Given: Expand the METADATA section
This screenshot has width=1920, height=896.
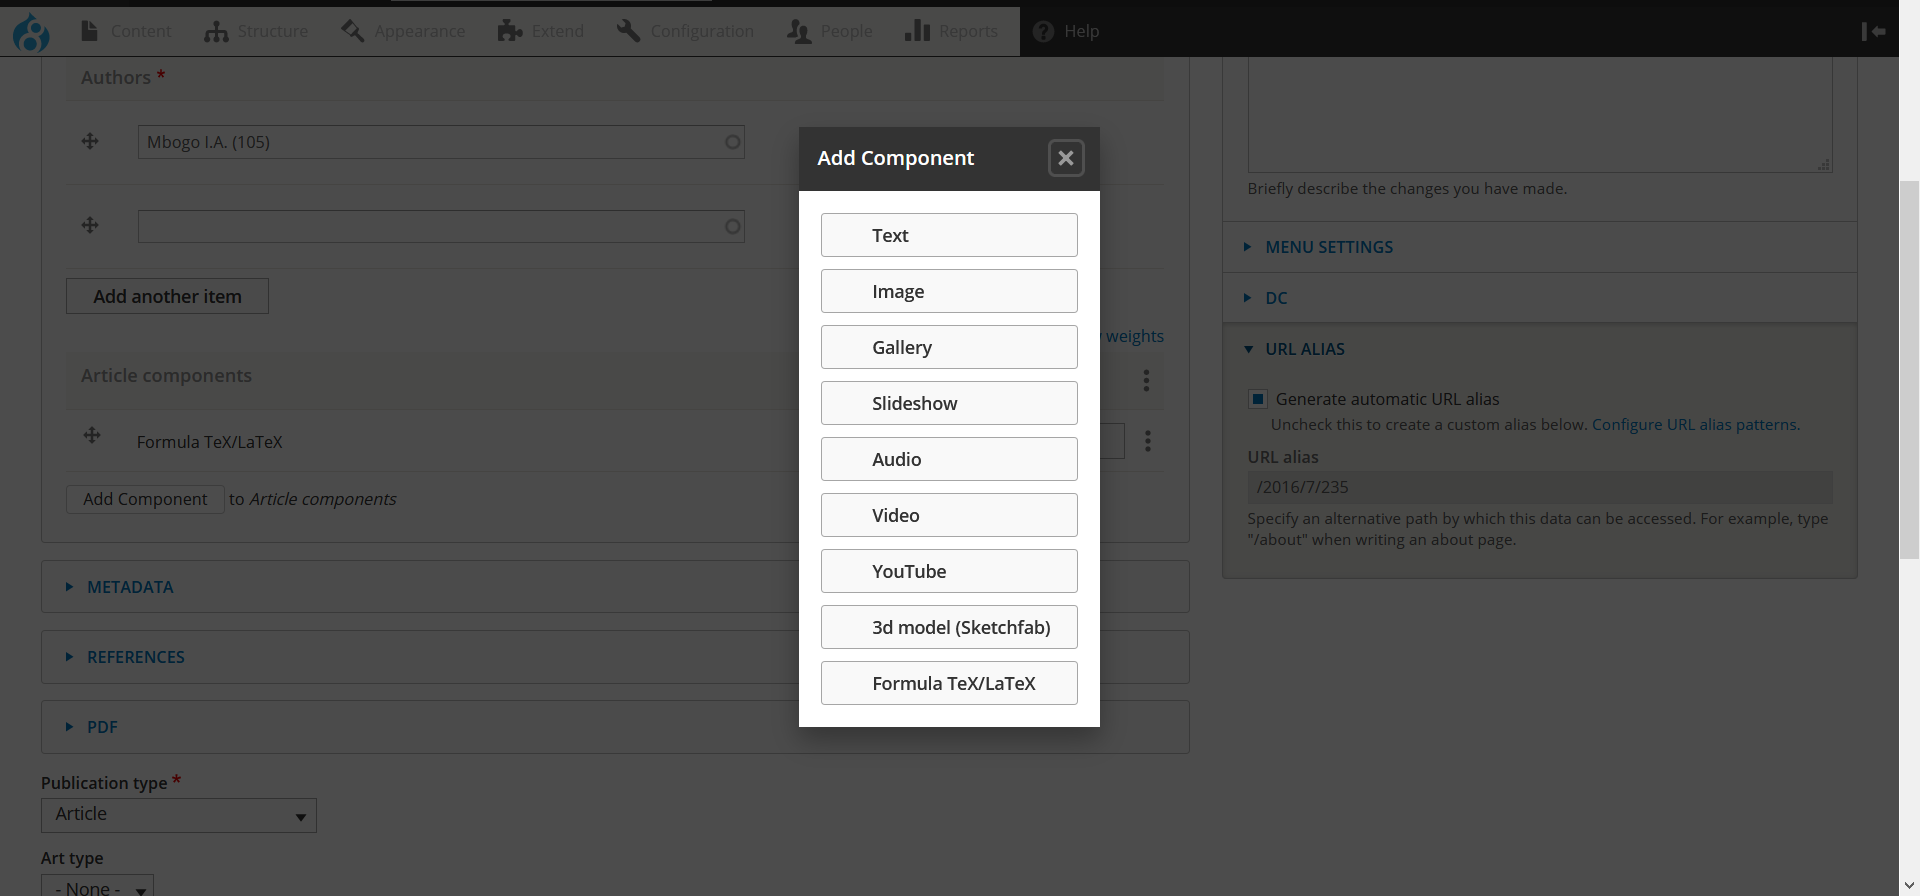Looking at the screenshot, I should (x=130, y=587).
